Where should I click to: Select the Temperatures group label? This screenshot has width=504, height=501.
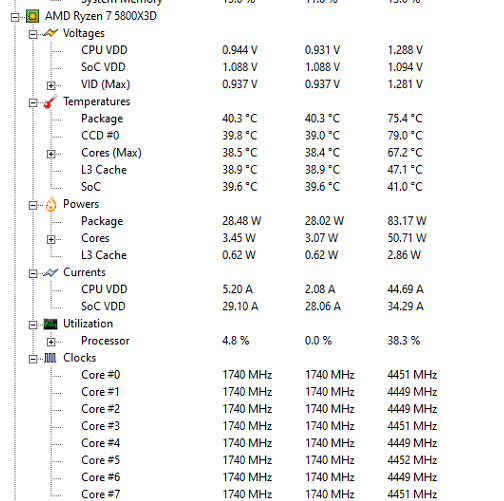pos(97,101)
